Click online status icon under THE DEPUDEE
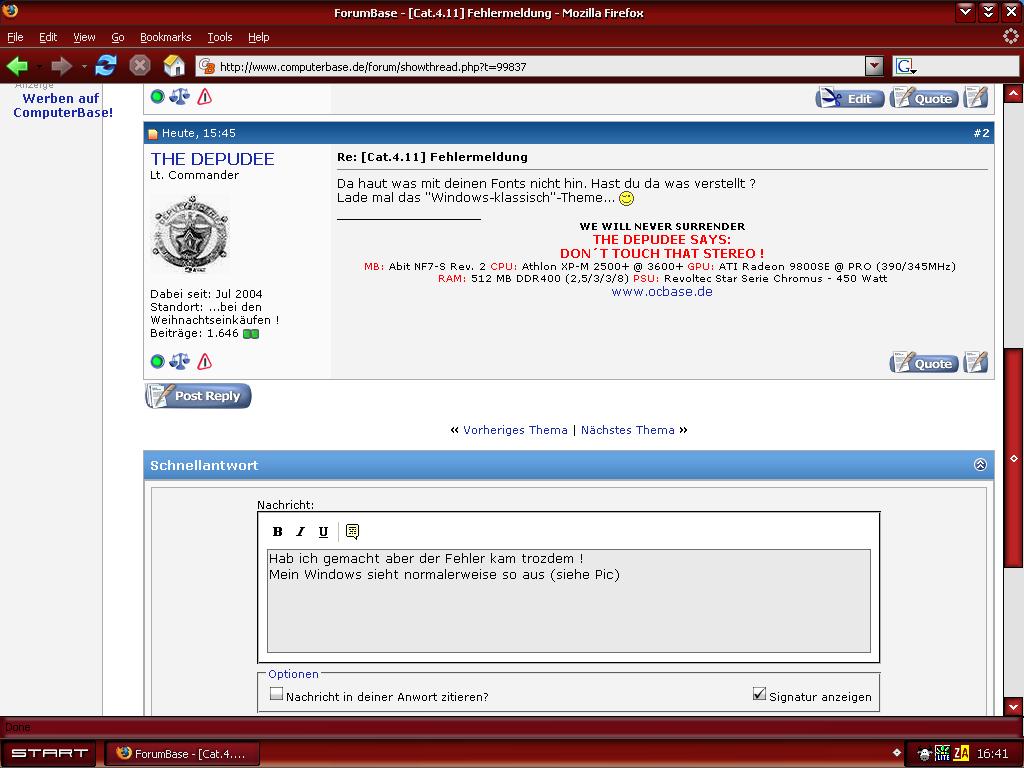 157,361
